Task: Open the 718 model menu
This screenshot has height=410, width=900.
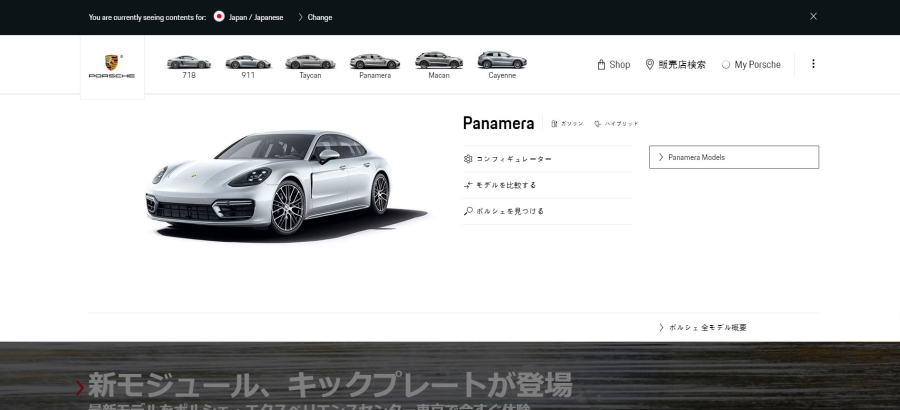Action: (189, 67)
